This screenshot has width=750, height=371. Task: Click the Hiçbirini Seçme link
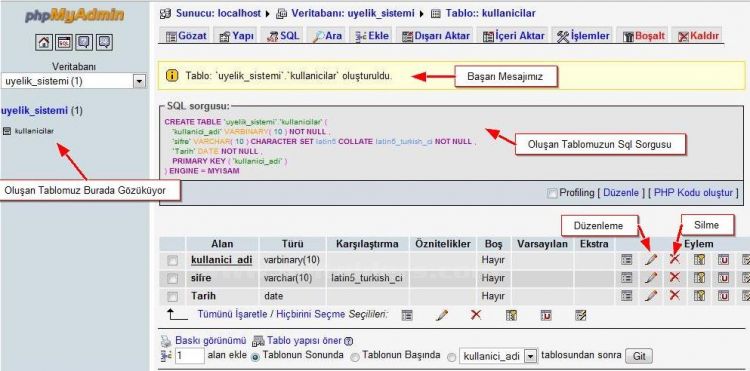point(310,315)
